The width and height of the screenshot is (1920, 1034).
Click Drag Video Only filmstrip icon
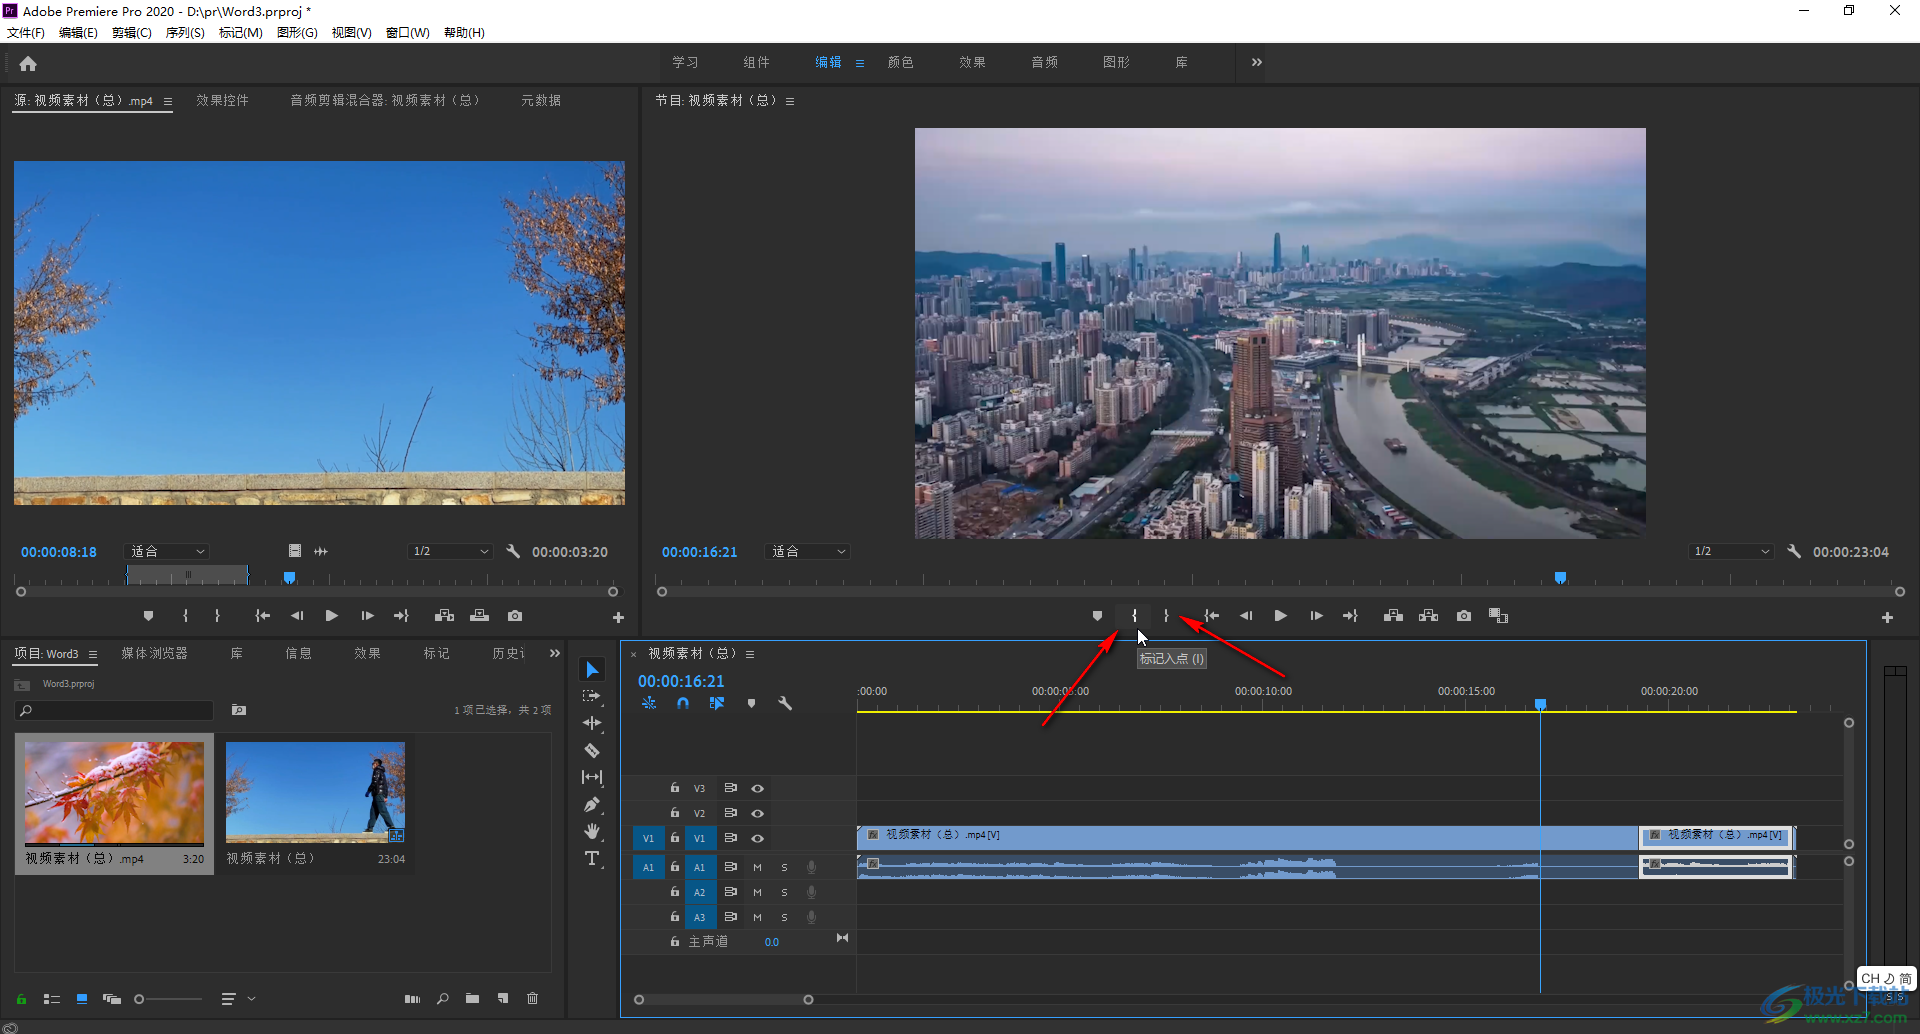(x=295, y=551)
